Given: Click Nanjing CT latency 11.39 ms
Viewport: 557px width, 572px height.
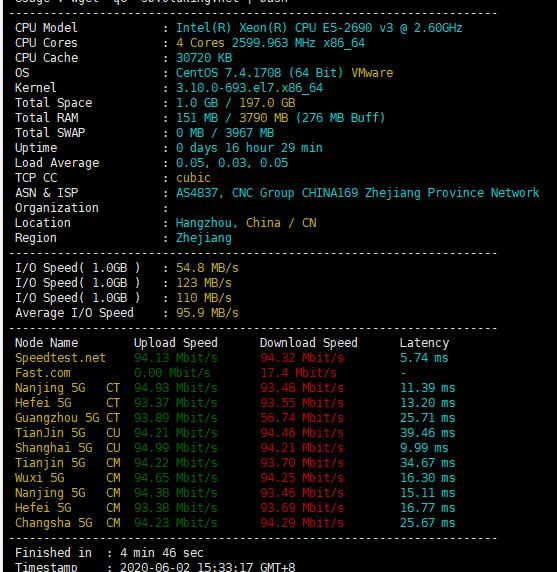Looking at the screenshot, I should tap(428, 388).
